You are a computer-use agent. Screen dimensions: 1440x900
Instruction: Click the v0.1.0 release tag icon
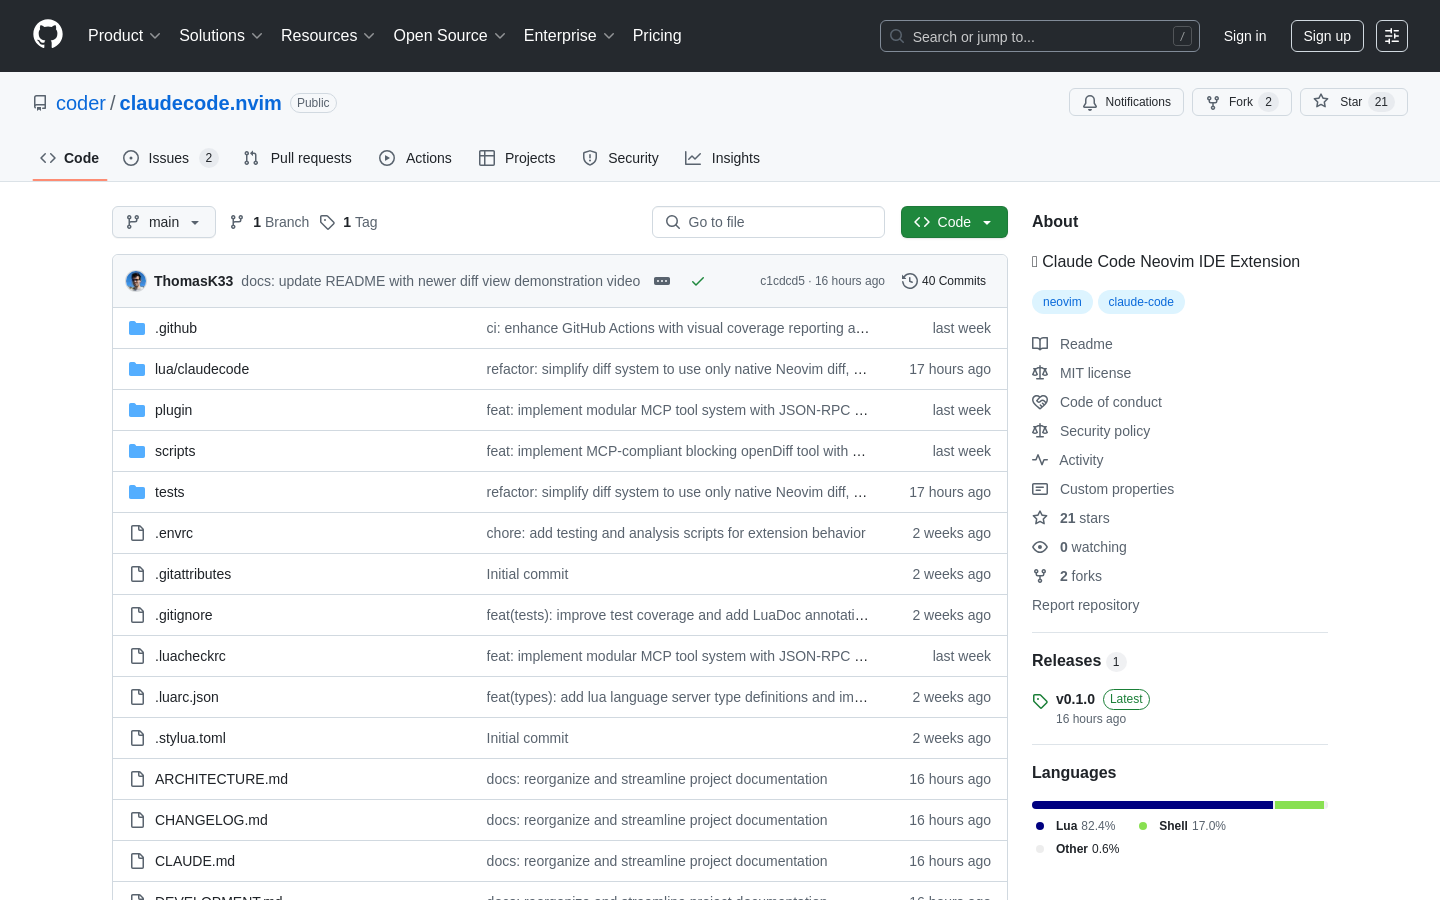point(1040,701)
